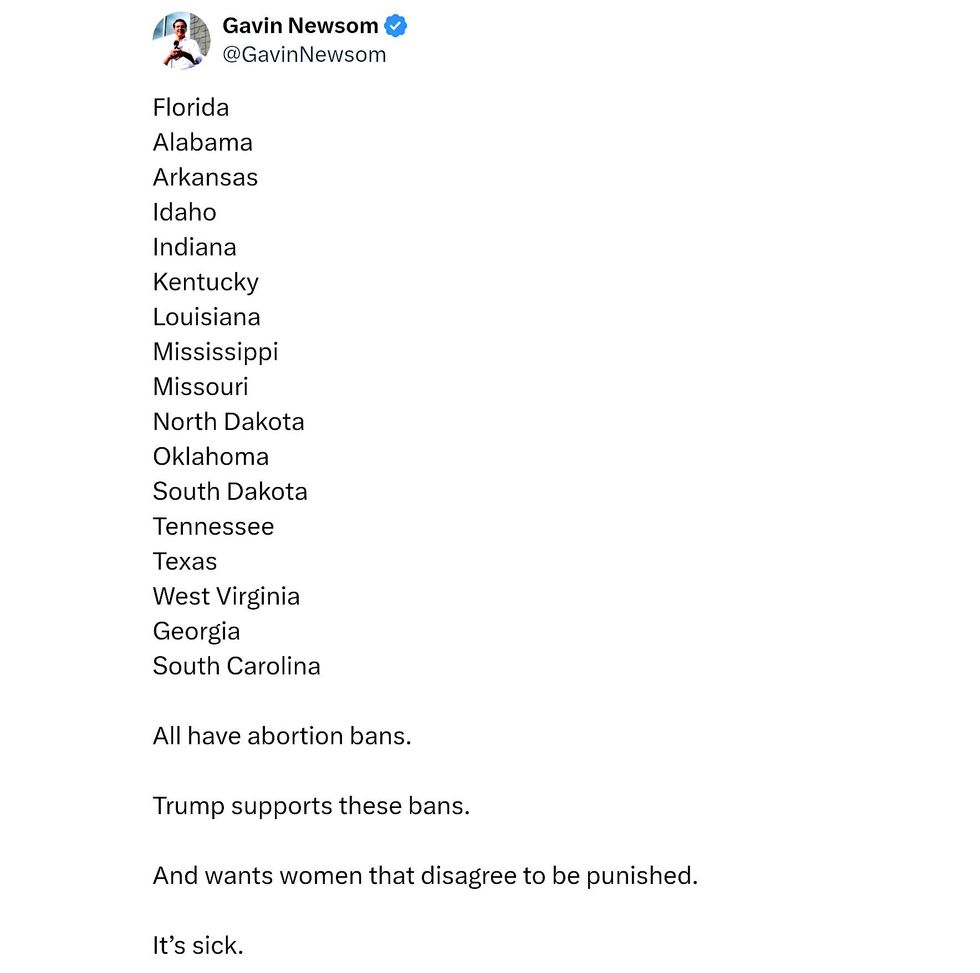Select the Idaho line
980x973 pixels.
pos(184,212)
